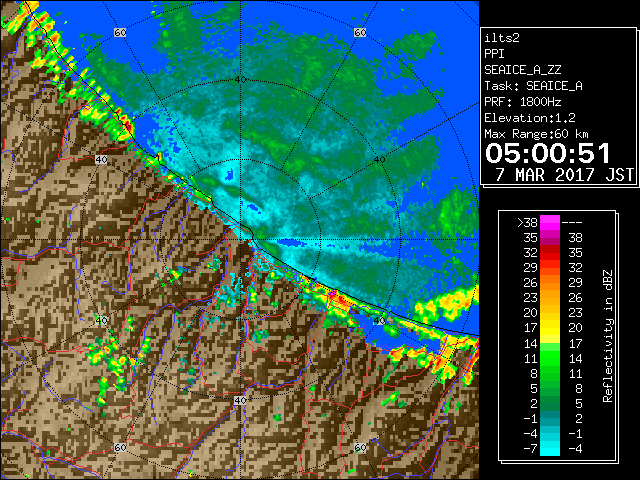Pick the red legend swatch beside 32
The width and height of the screenshot is (640, 480).
coord(550,253)
